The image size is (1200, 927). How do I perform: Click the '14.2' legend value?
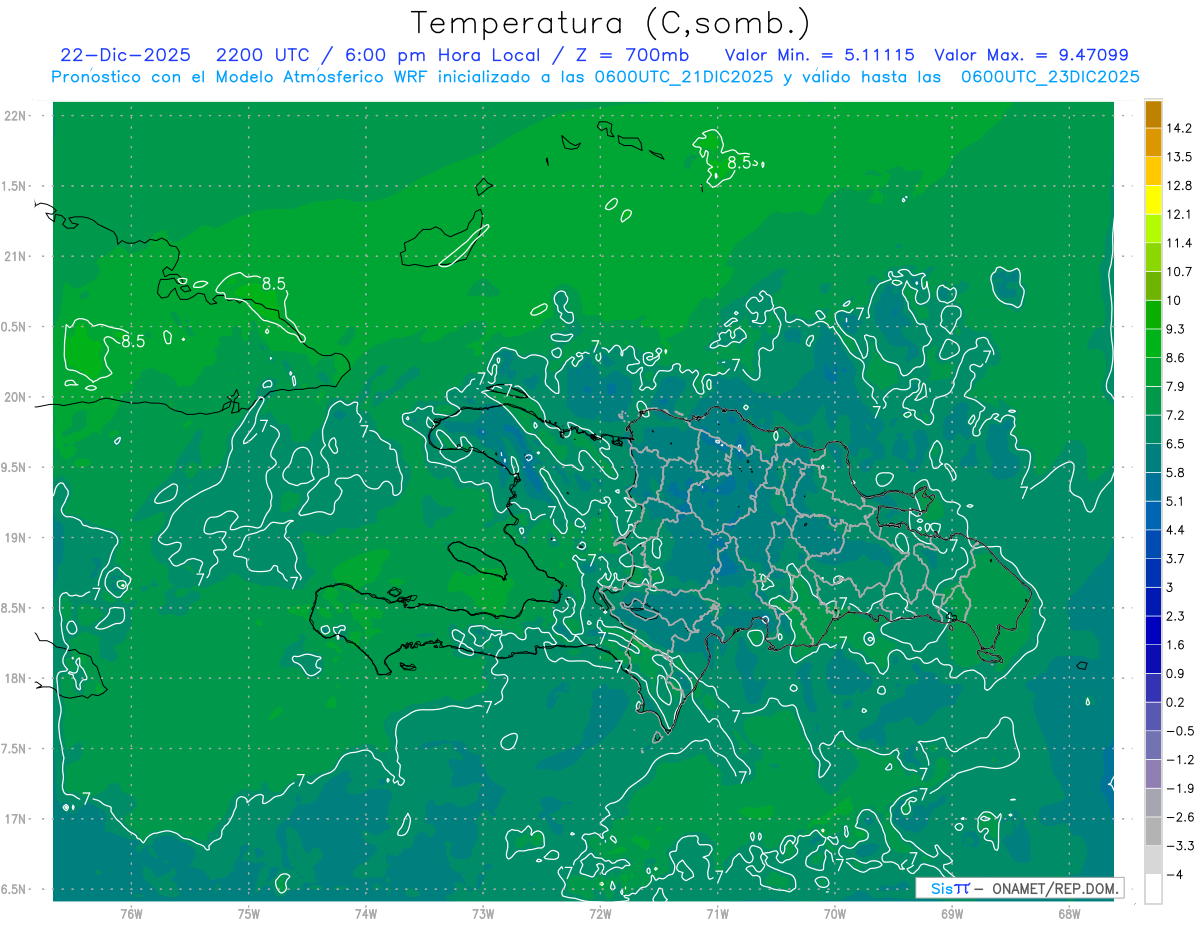coord(1181,128)
